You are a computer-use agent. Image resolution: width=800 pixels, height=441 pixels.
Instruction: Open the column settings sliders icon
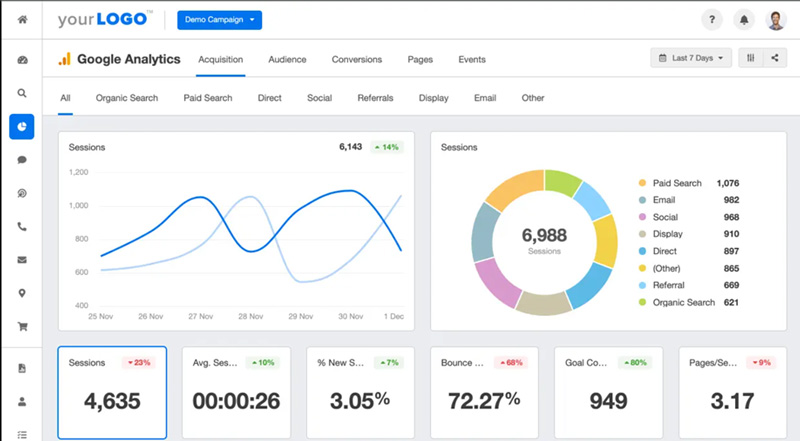click(x=750, y=59)
